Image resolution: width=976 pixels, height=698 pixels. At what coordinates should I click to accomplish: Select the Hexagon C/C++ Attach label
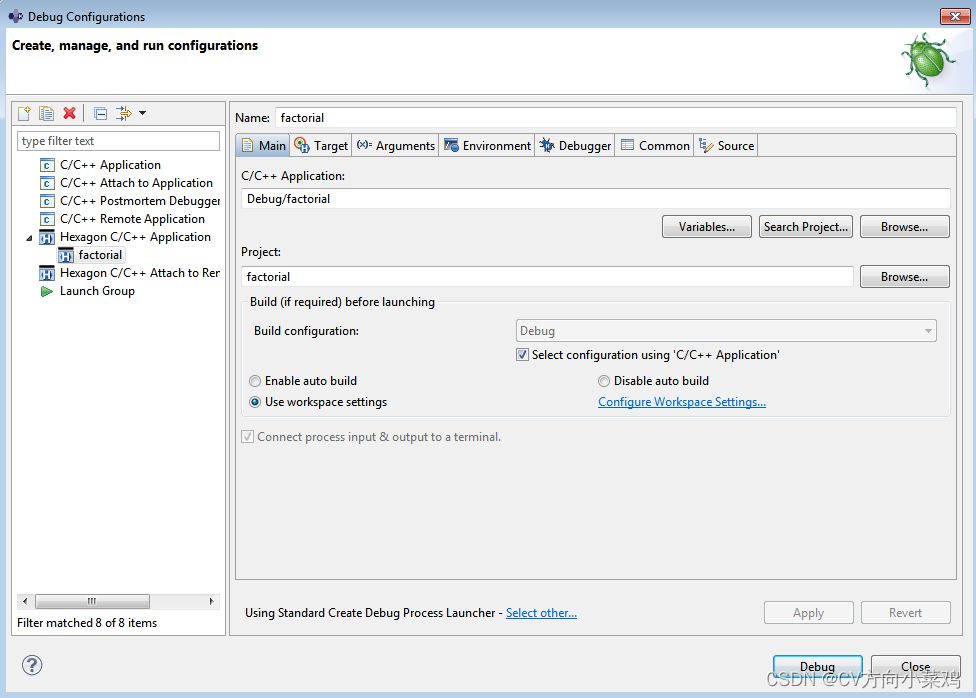[140, 273]
